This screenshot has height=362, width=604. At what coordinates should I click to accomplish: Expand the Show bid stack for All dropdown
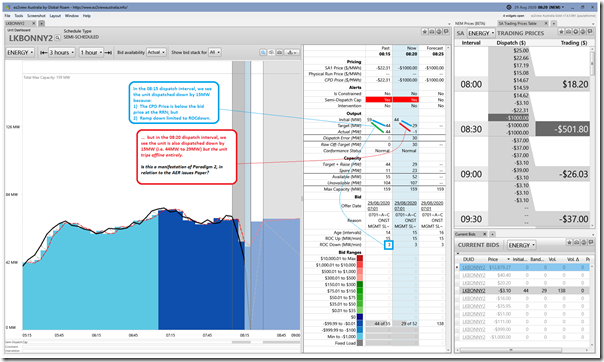tap(215, 52)
